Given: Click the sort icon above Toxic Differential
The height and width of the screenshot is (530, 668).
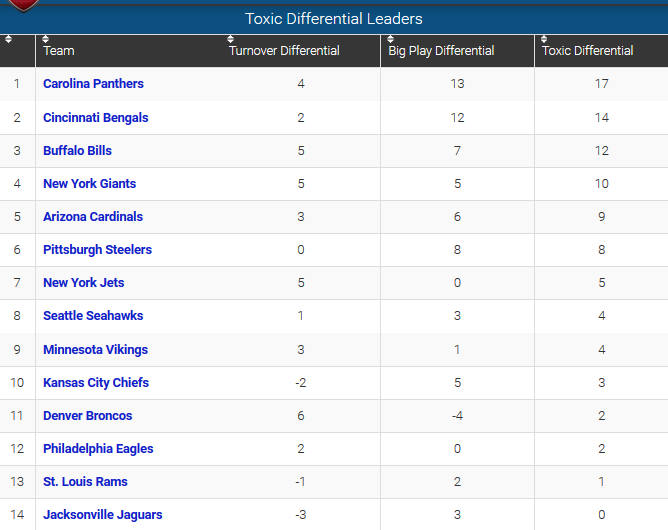Looking at the screenshot, I should pyautogui.click(x=544, y=39).
